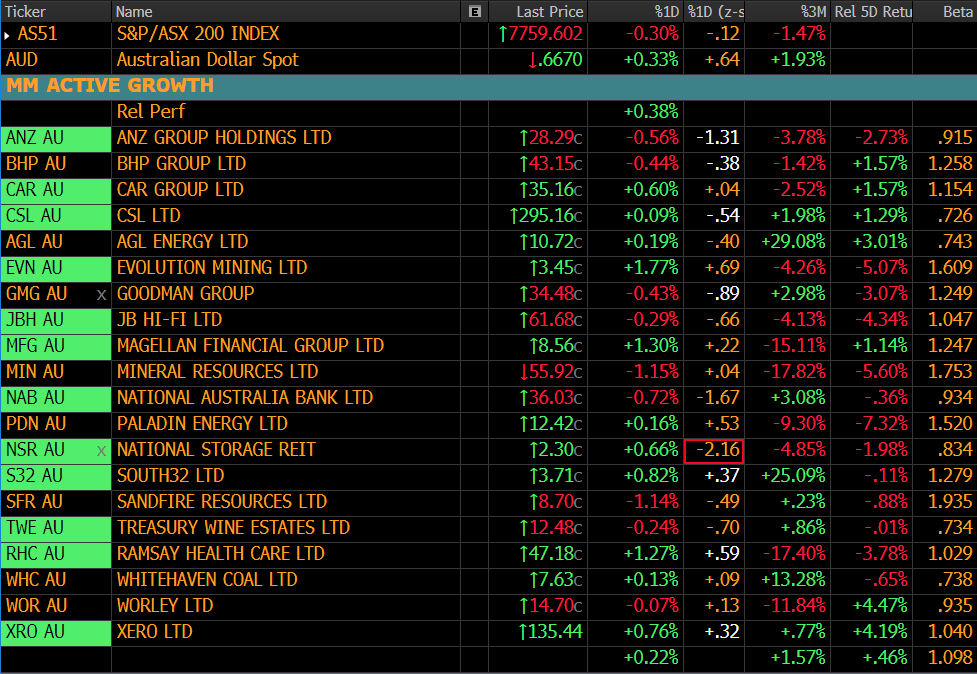Screen dimensions: 977x674
Task: Click the red-outlined -2.16 z-score cell
Action: [713, 450]
